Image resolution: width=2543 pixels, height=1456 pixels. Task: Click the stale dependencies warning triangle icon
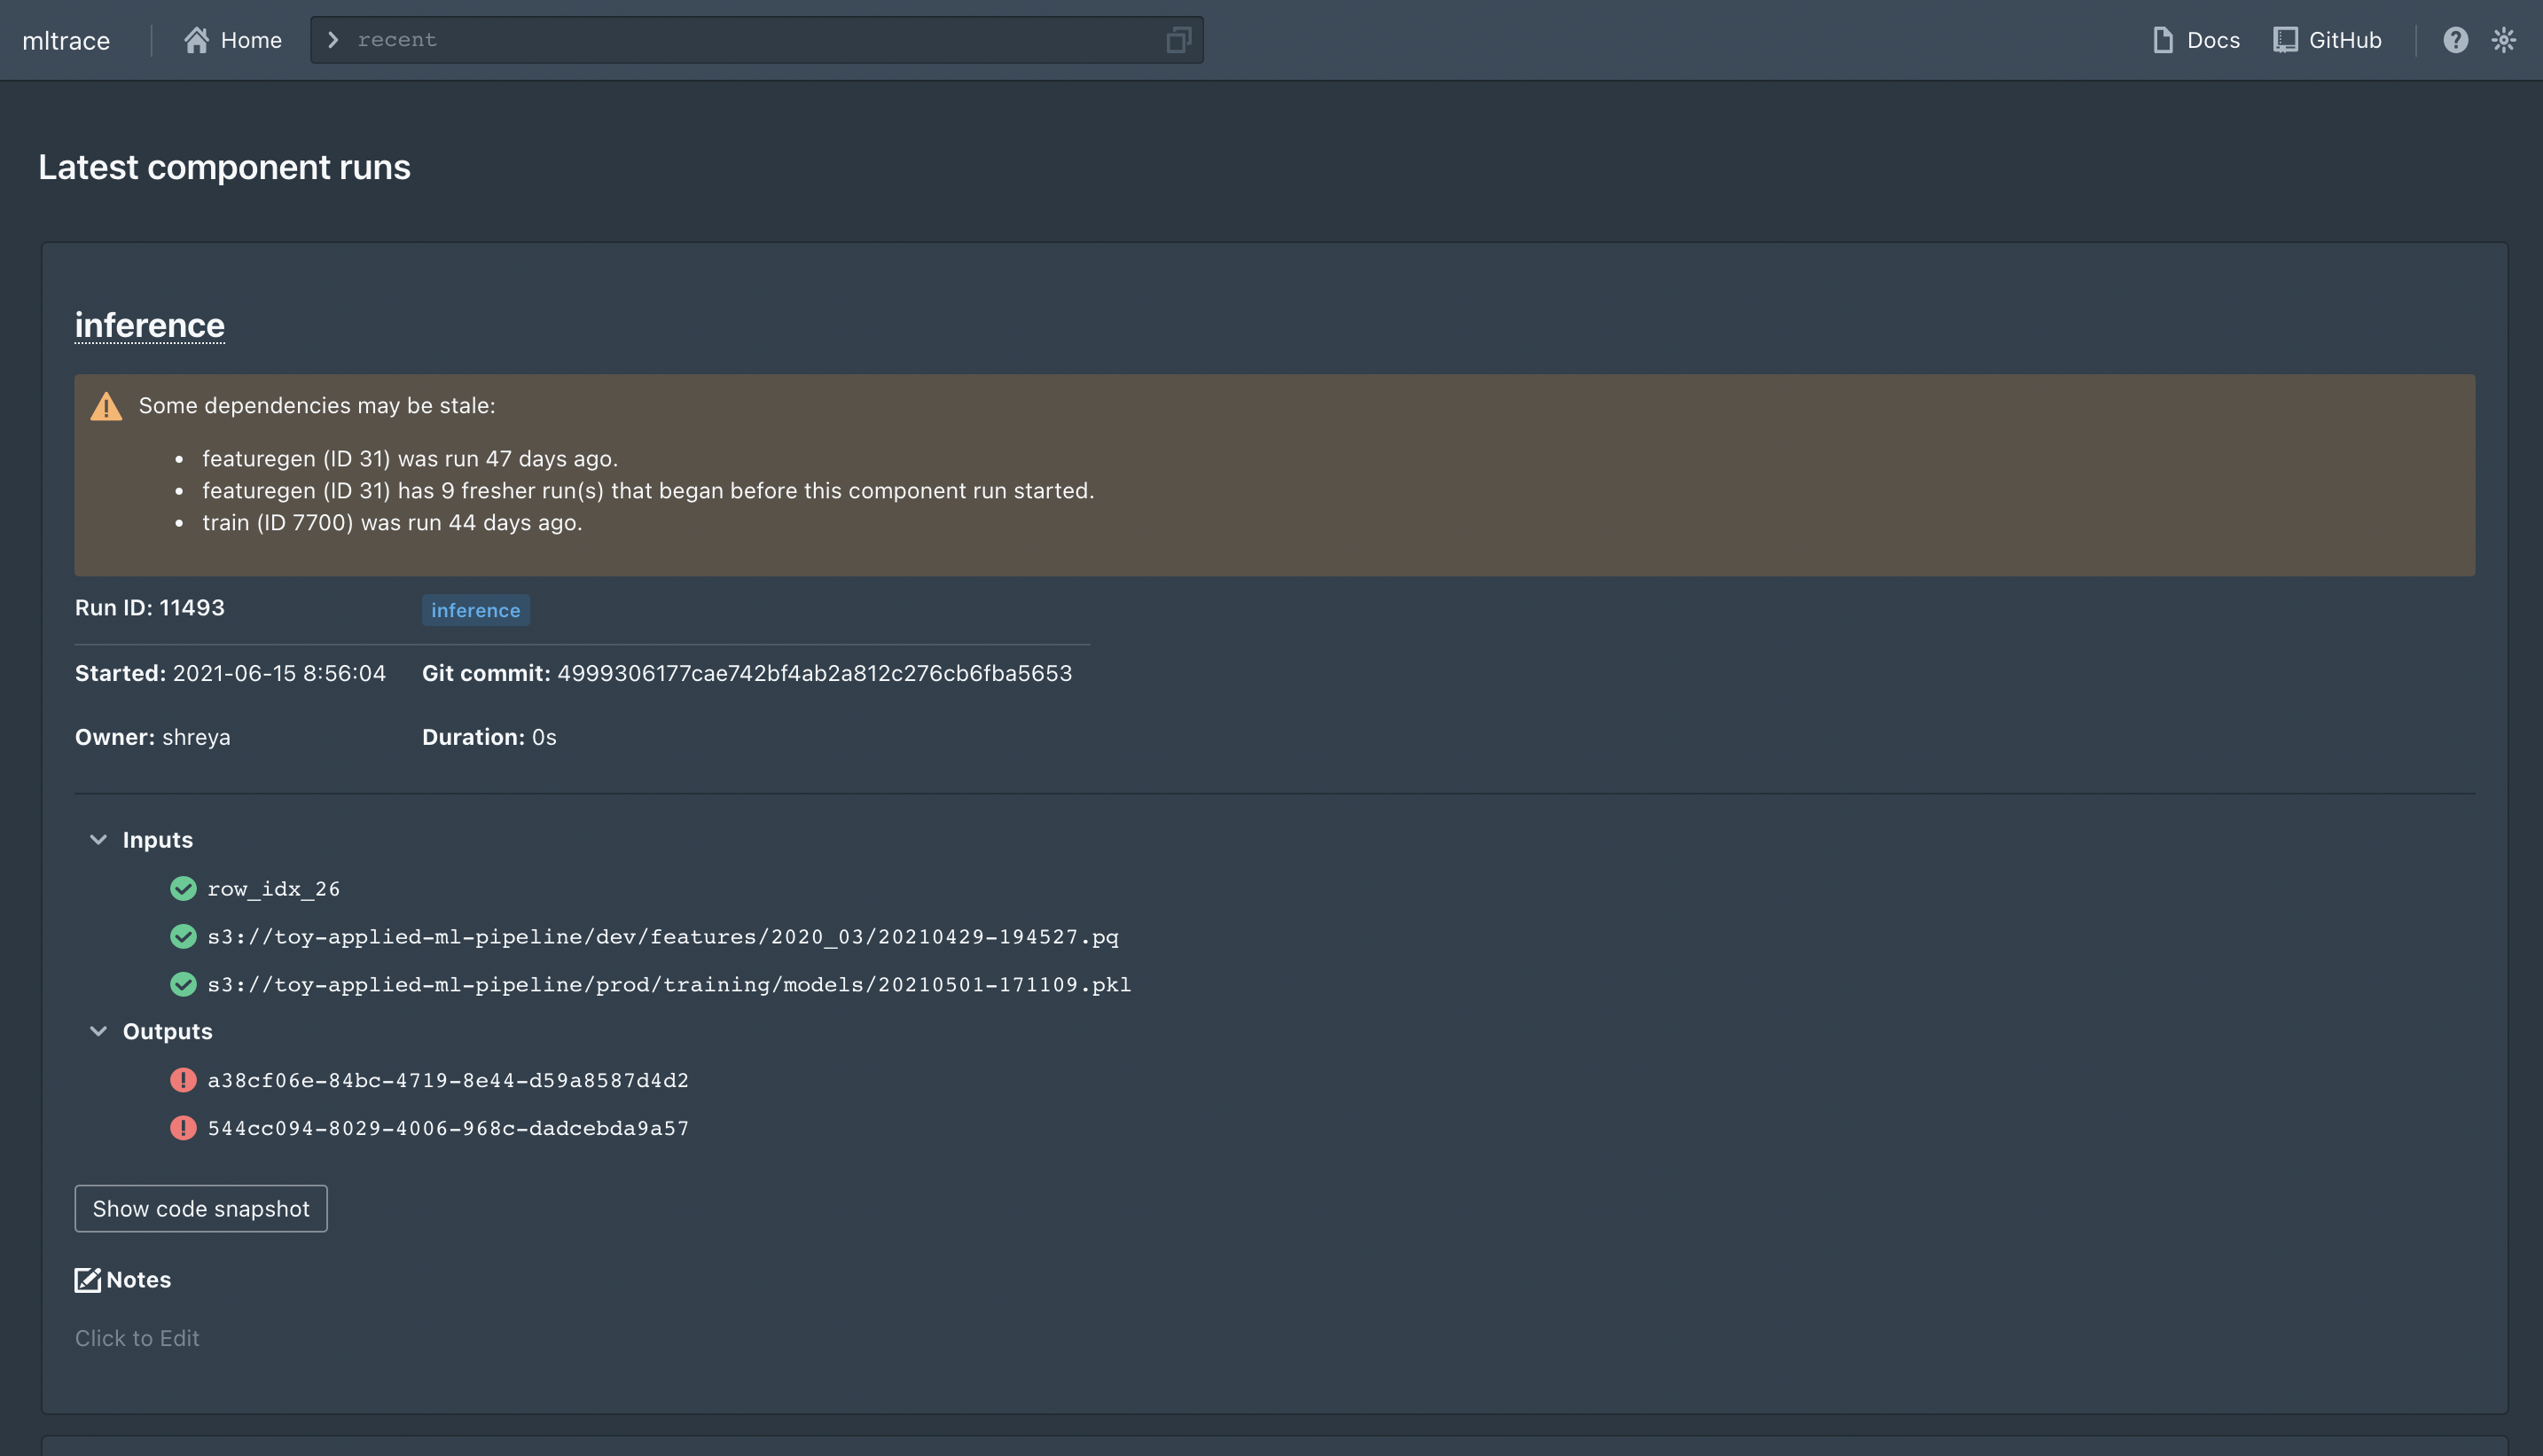pyautogui.click(x=106, y=407)
